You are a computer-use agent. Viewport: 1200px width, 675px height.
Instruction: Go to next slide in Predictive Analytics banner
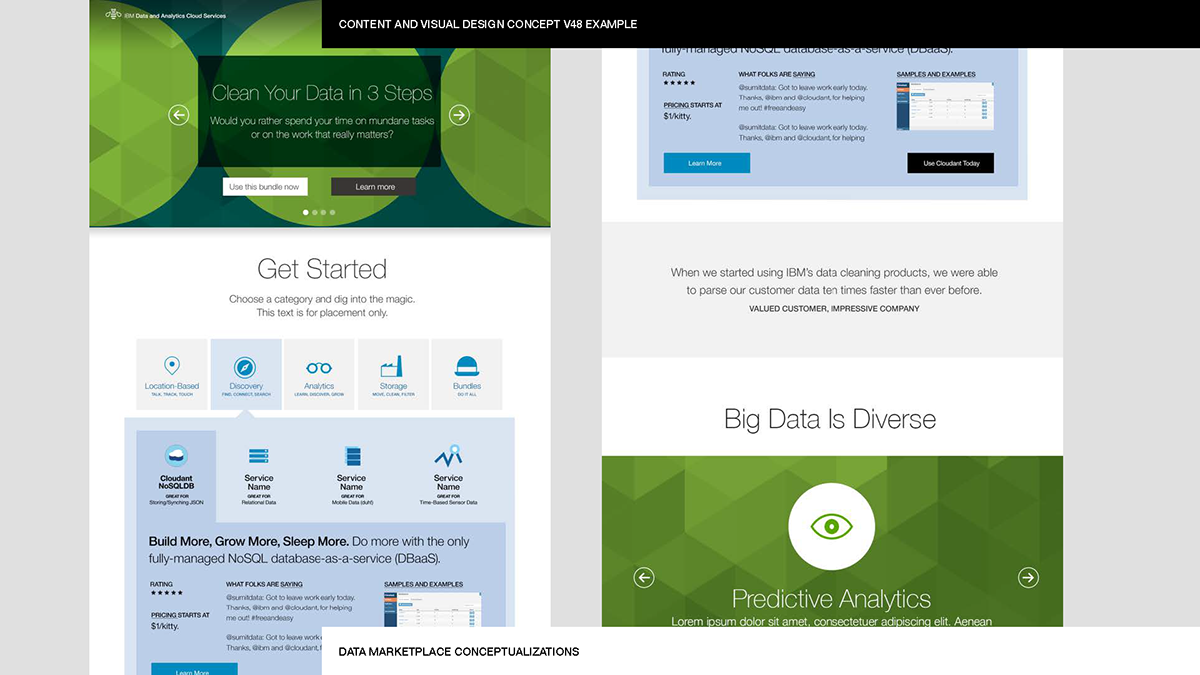[1028, 577]
